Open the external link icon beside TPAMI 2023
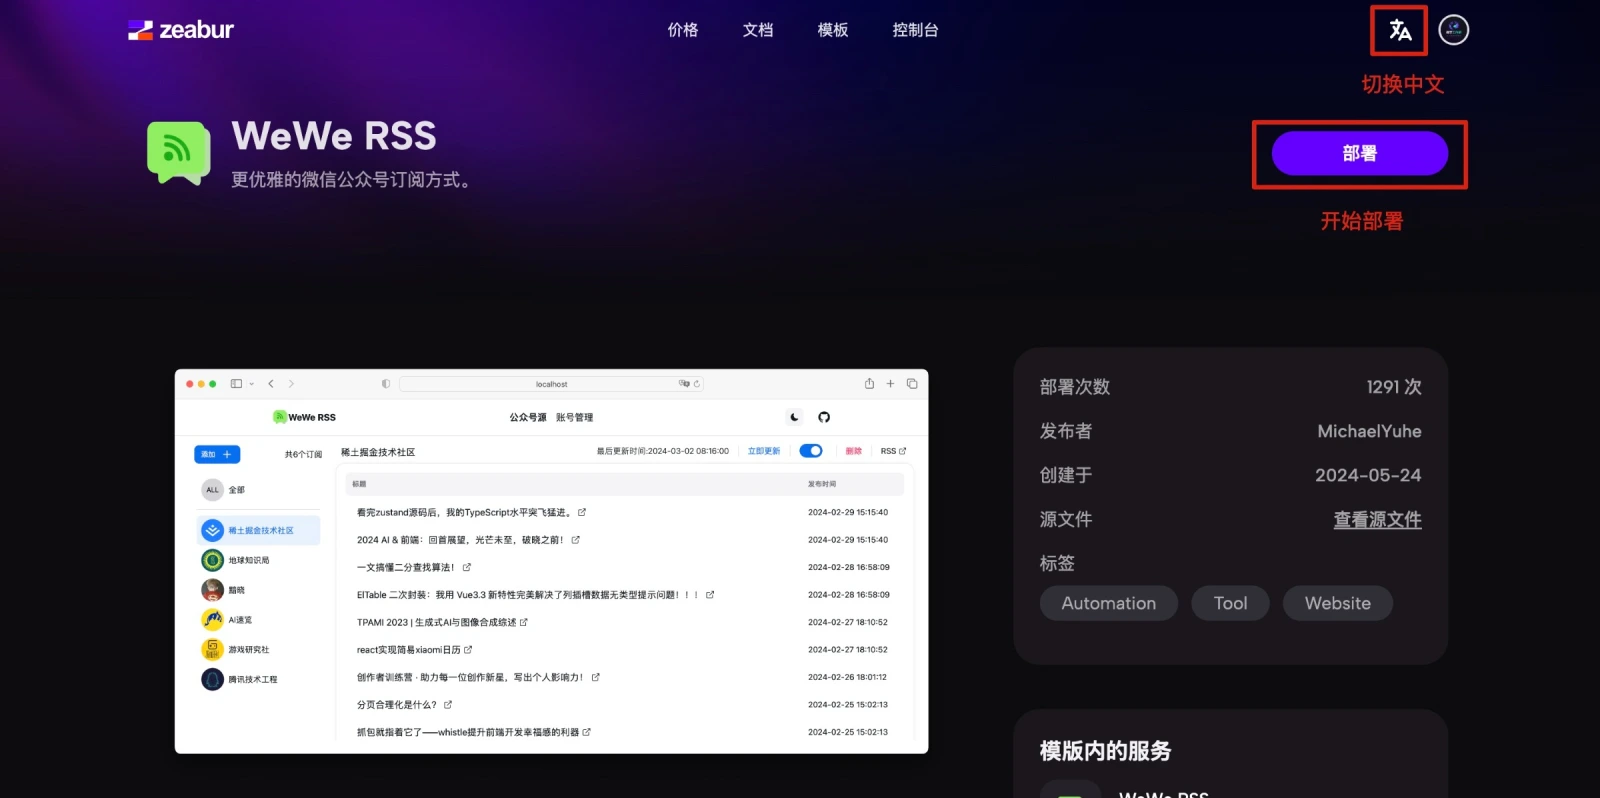The height and width of the screenshot is (798, 1600). [x=523, y=622]
